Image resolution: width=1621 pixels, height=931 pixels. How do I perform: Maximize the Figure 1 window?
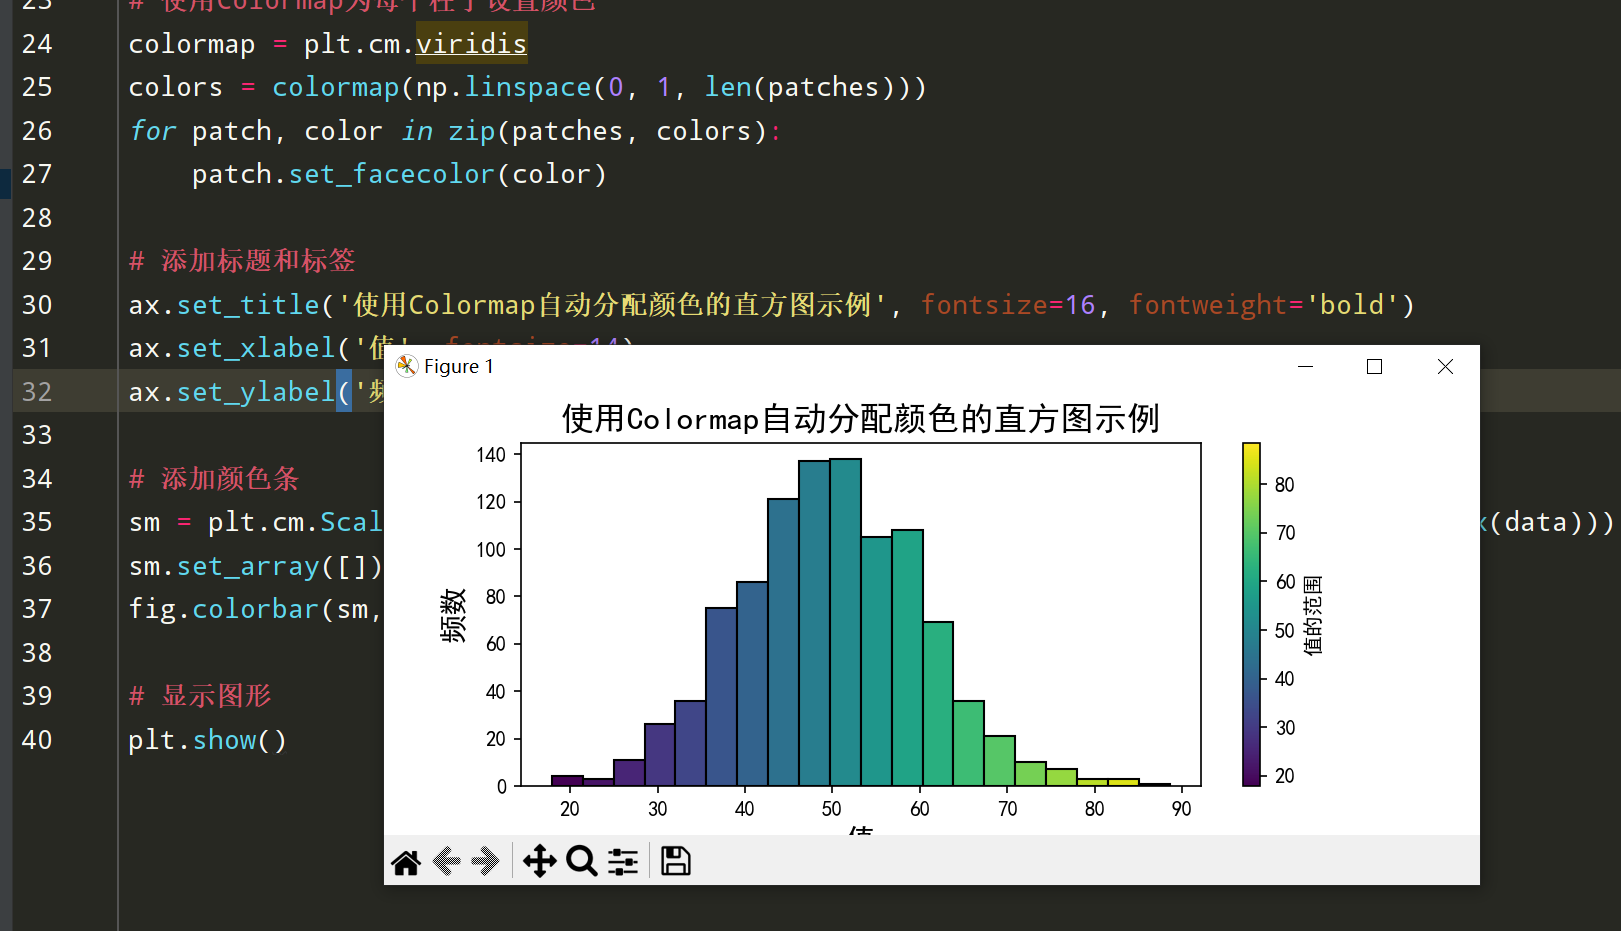coord(1374,366)
